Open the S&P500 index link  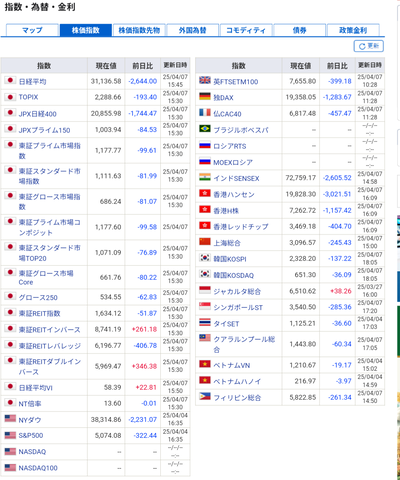(31, 435)
